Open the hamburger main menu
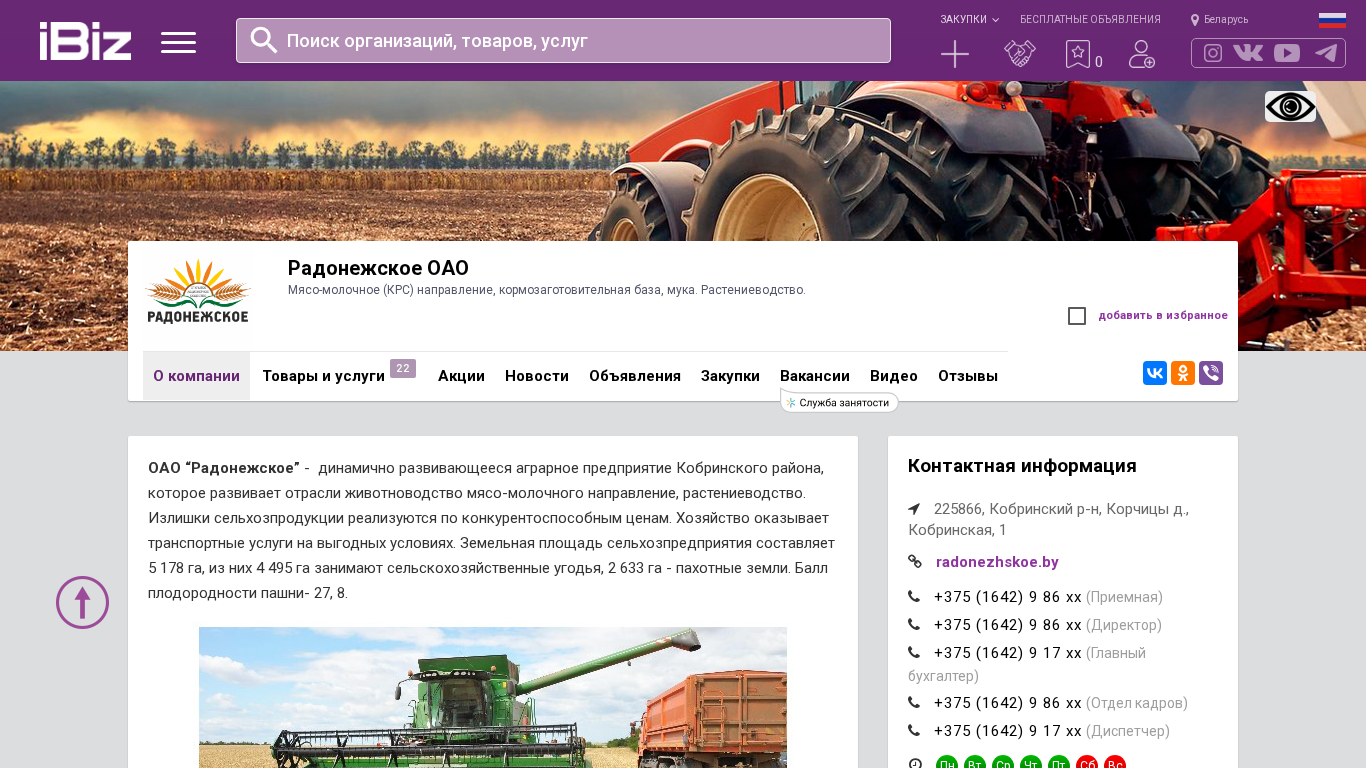Image resolution: width=1366 pixels, height=768 pixels. [x=178, y=42]
